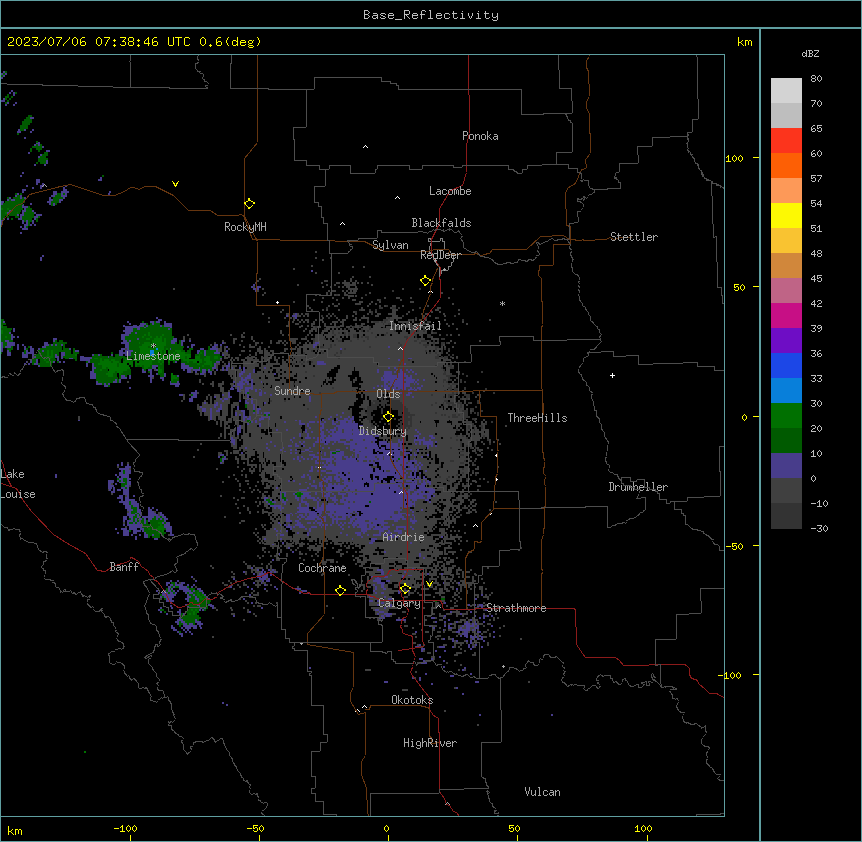Click the -30 value in dBZ legend
The width and height of the screenshot is (862, 842).
[819, 528]
